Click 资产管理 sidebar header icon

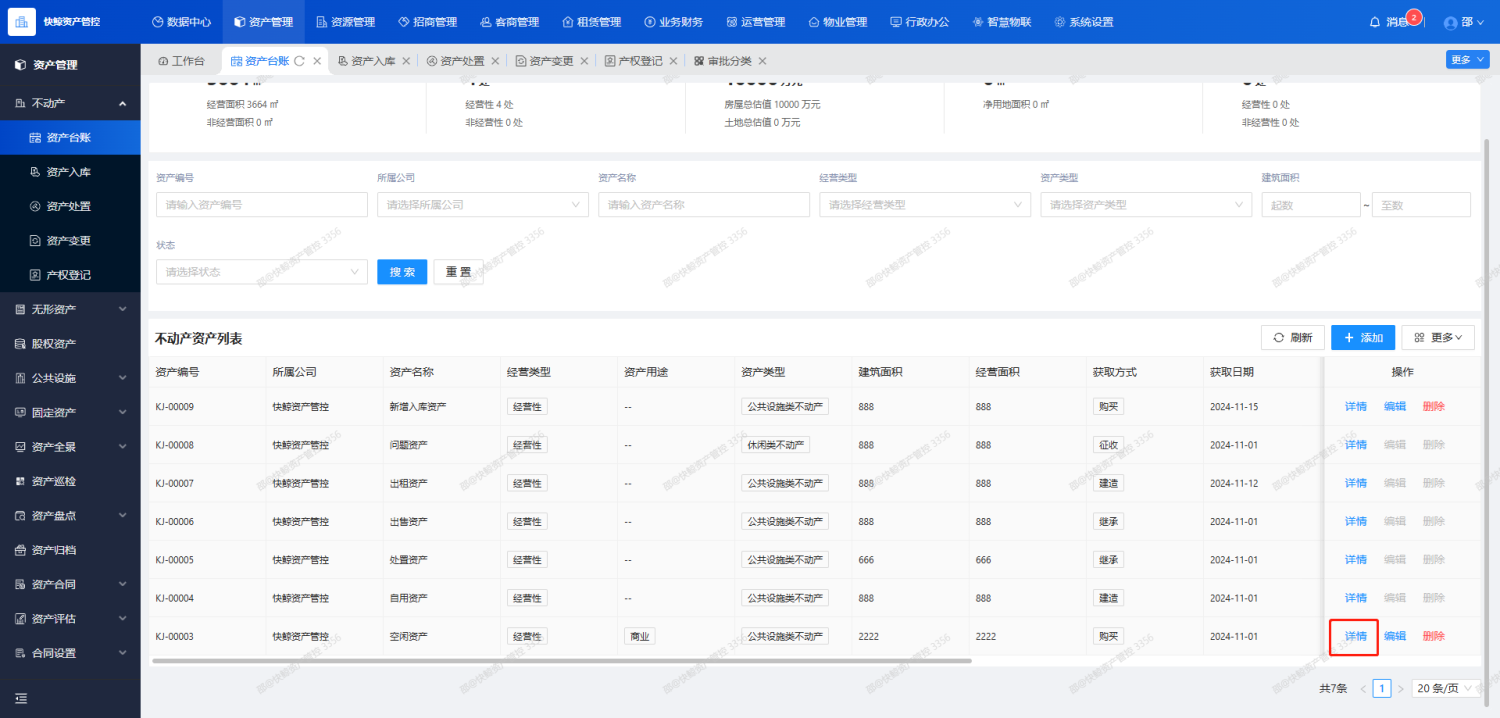tap(20, 65)
